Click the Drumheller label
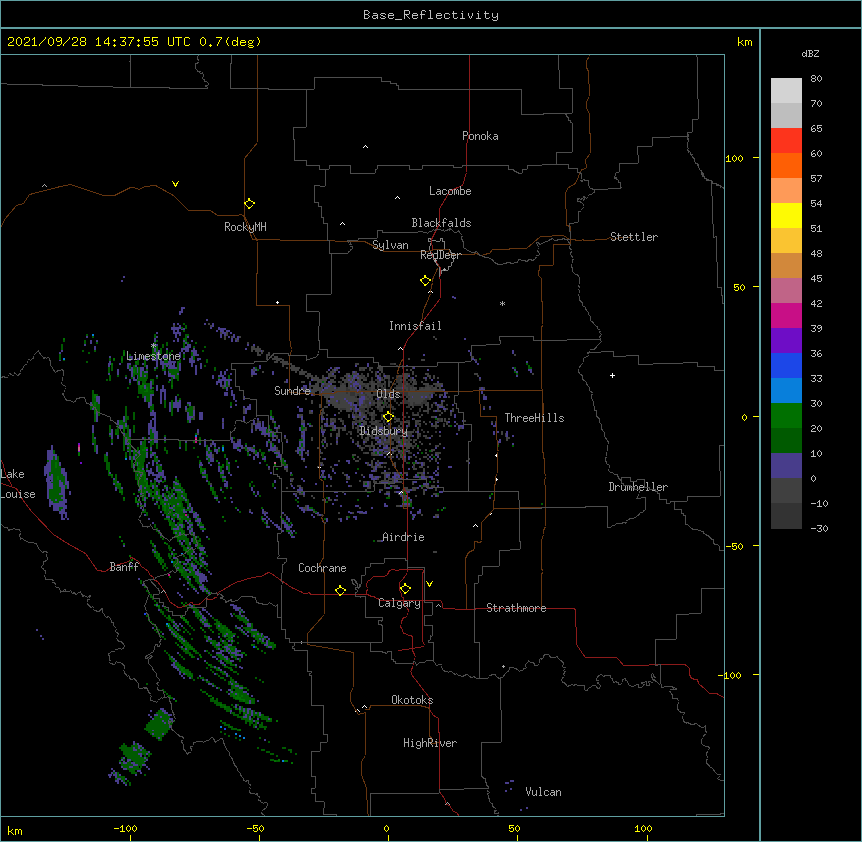 click(638, 487)
